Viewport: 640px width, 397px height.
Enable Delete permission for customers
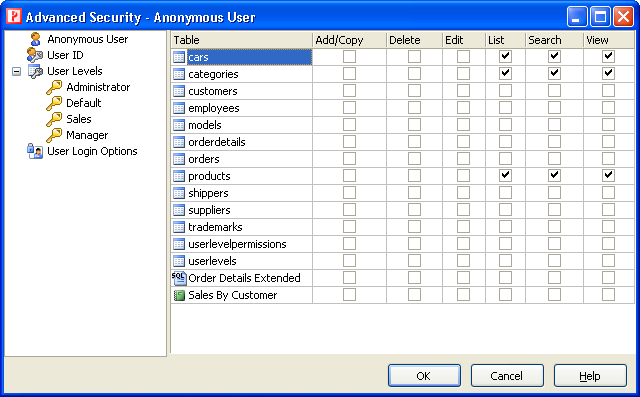[x=414, y=91]
